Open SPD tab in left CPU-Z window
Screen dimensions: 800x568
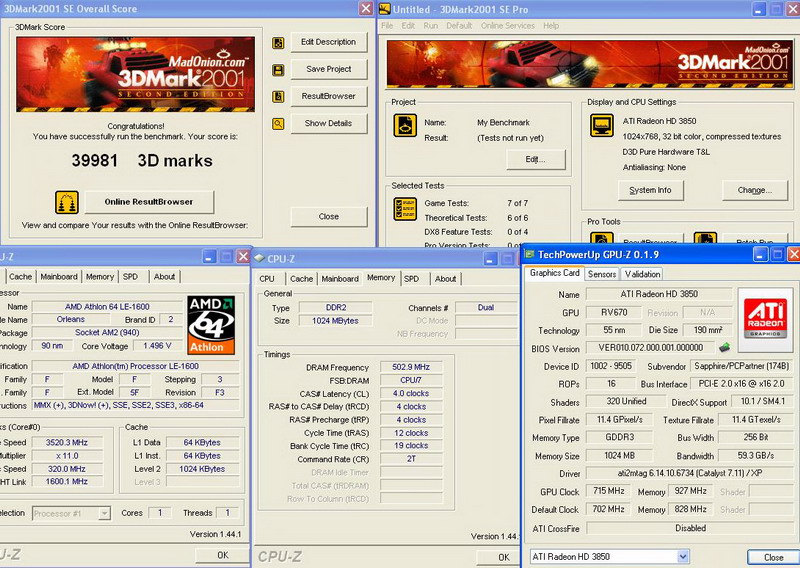click(131, 277)
